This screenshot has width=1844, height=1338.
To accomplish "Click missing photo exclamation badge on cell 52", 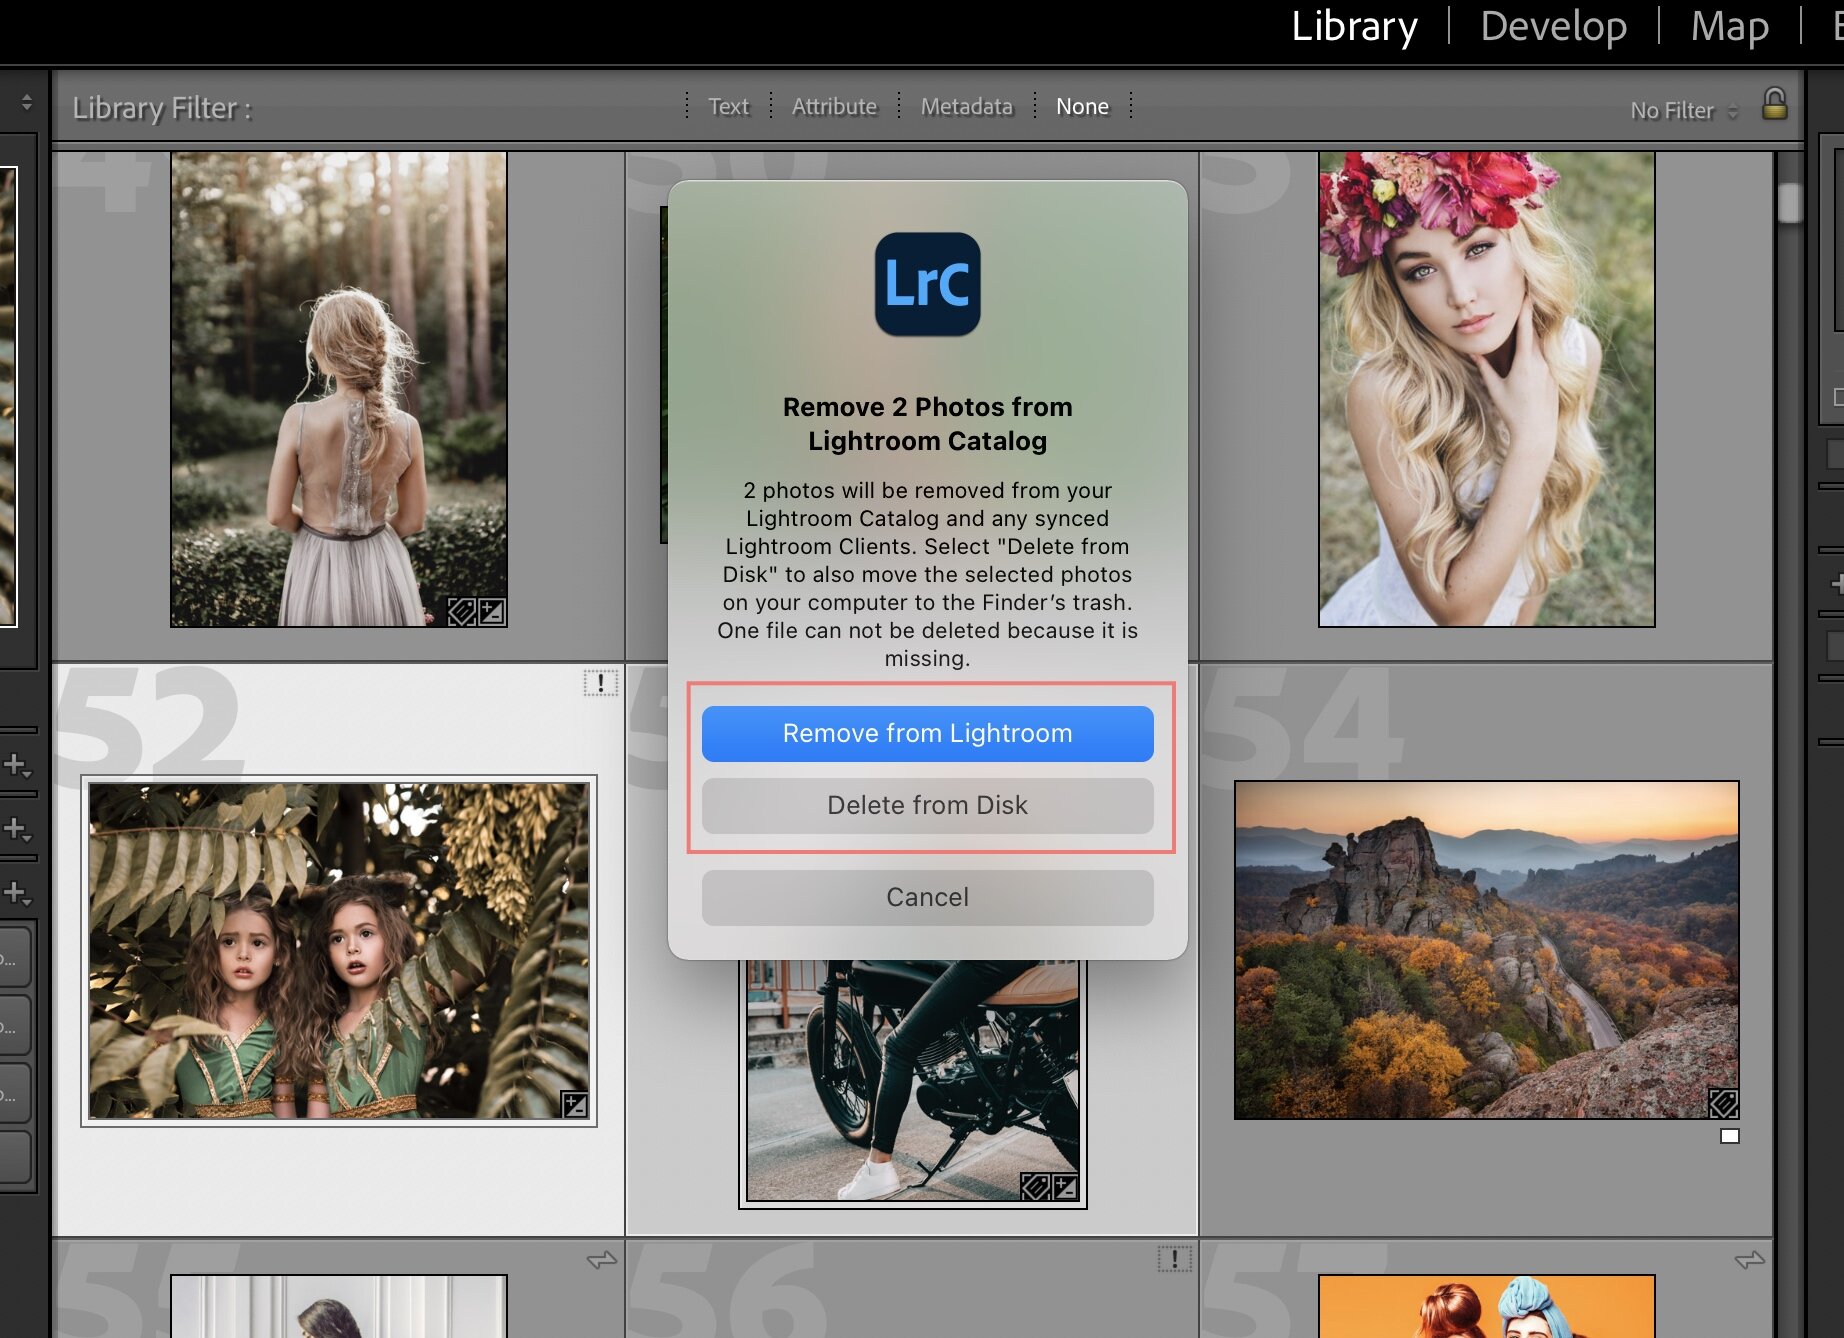I will (600, 683).
